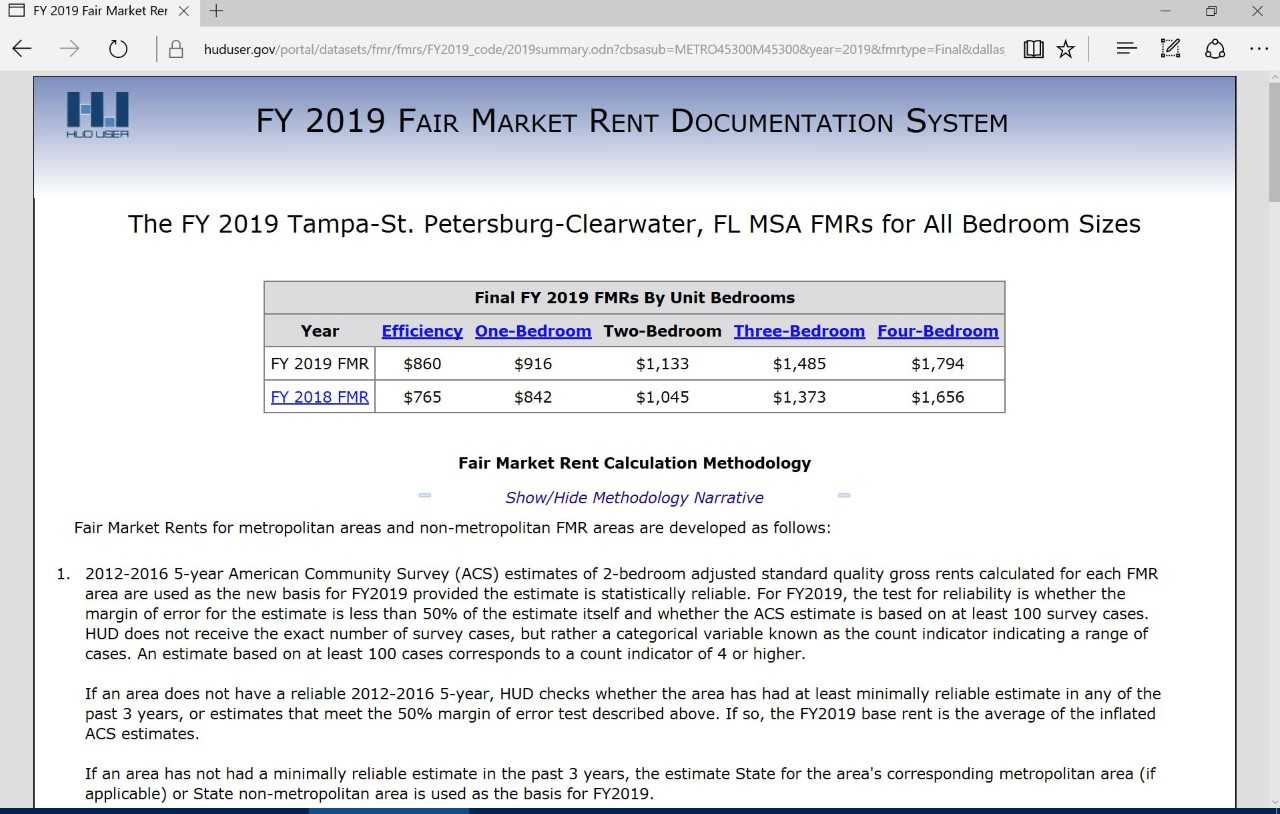The image size is (1280, 814).
Task: Close the FY 2019 Fair Market Rent tab
Action: pos(183,11)
